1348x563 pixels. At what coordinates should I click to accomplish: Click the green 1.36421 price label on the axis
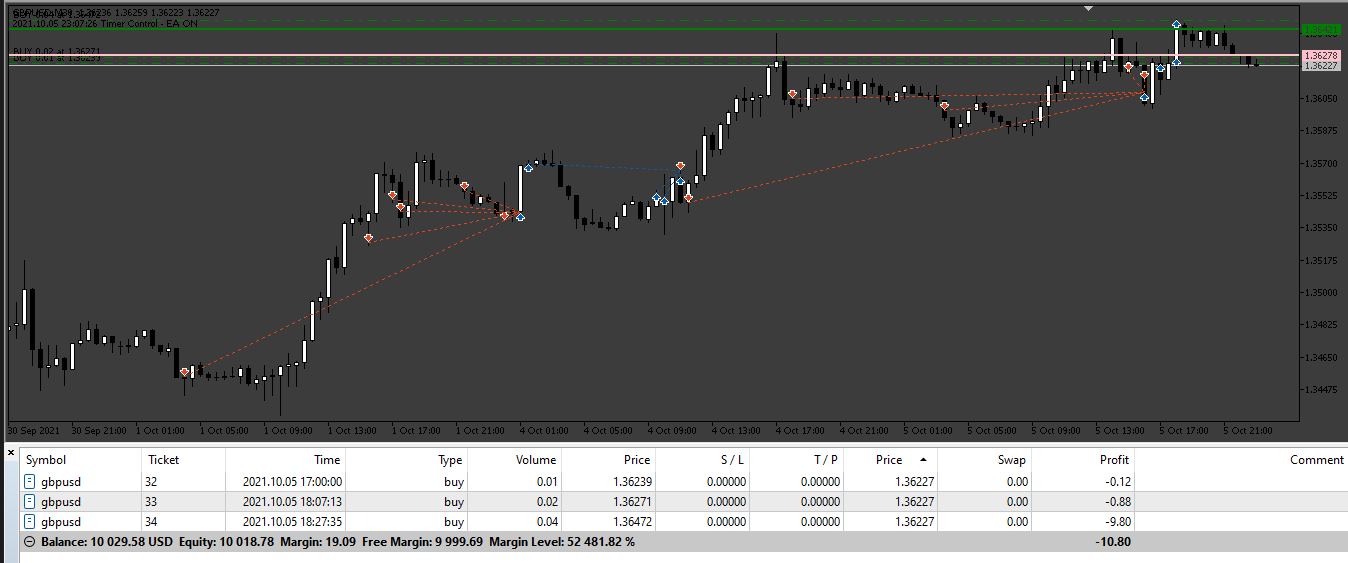(x=1321, y=30)
